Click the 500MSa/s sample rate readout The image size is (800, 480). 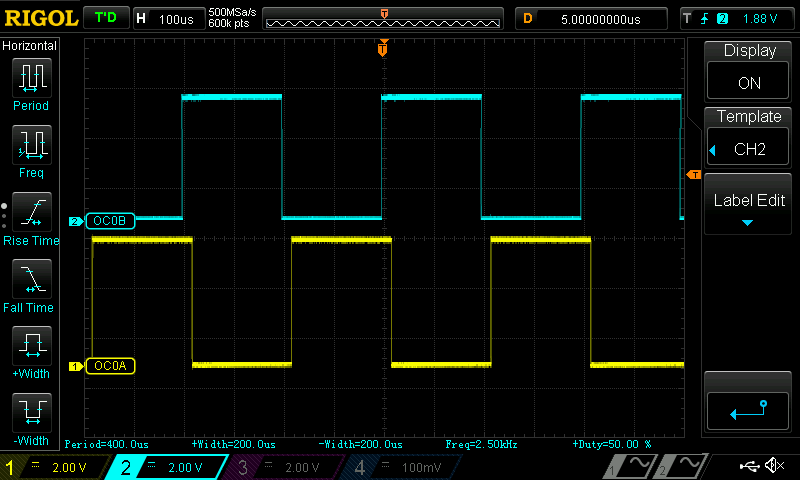[232, 12]
